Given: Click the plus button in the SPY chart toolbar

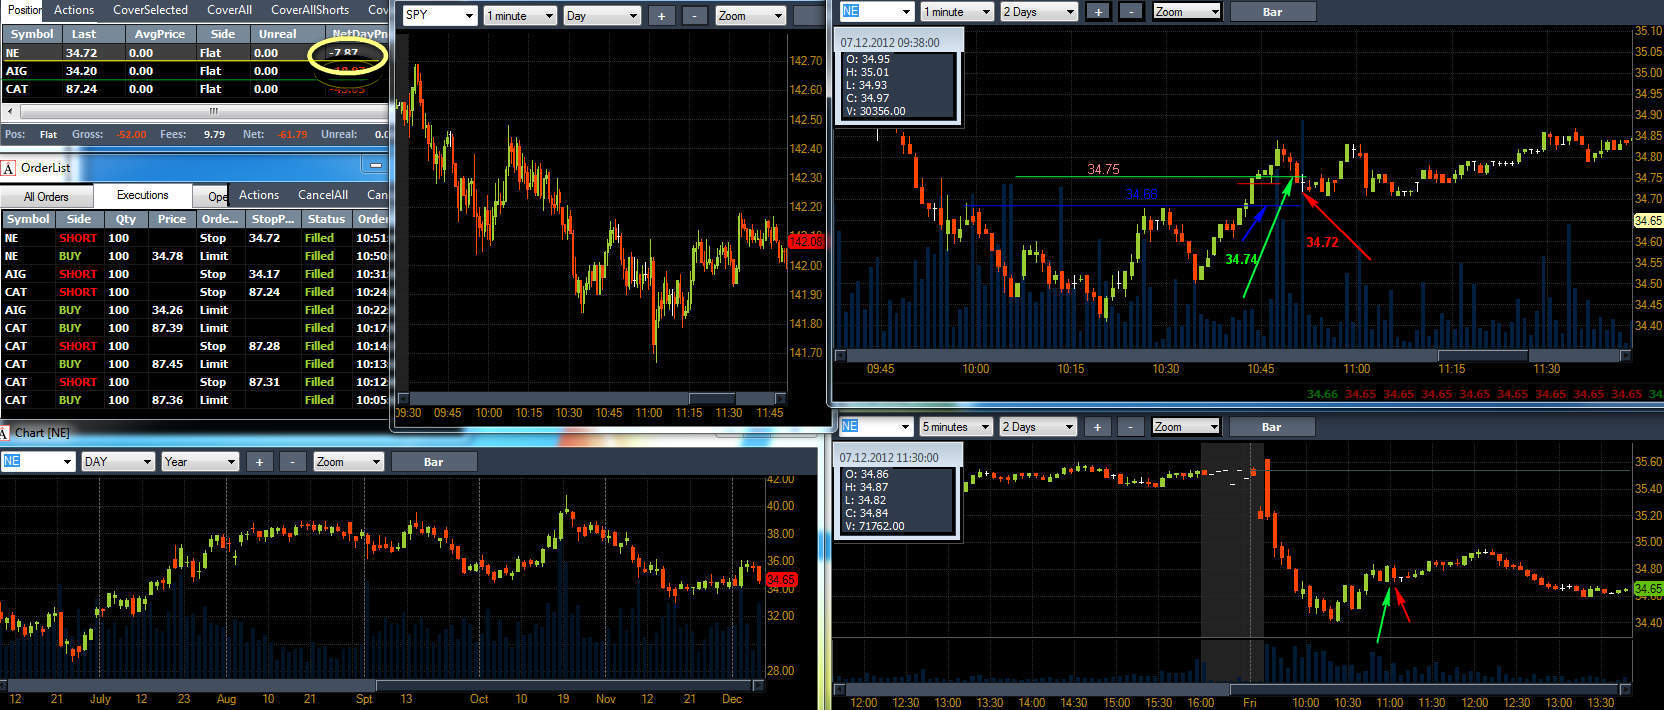Looking at the screenshot, I should tap(661, 16).
